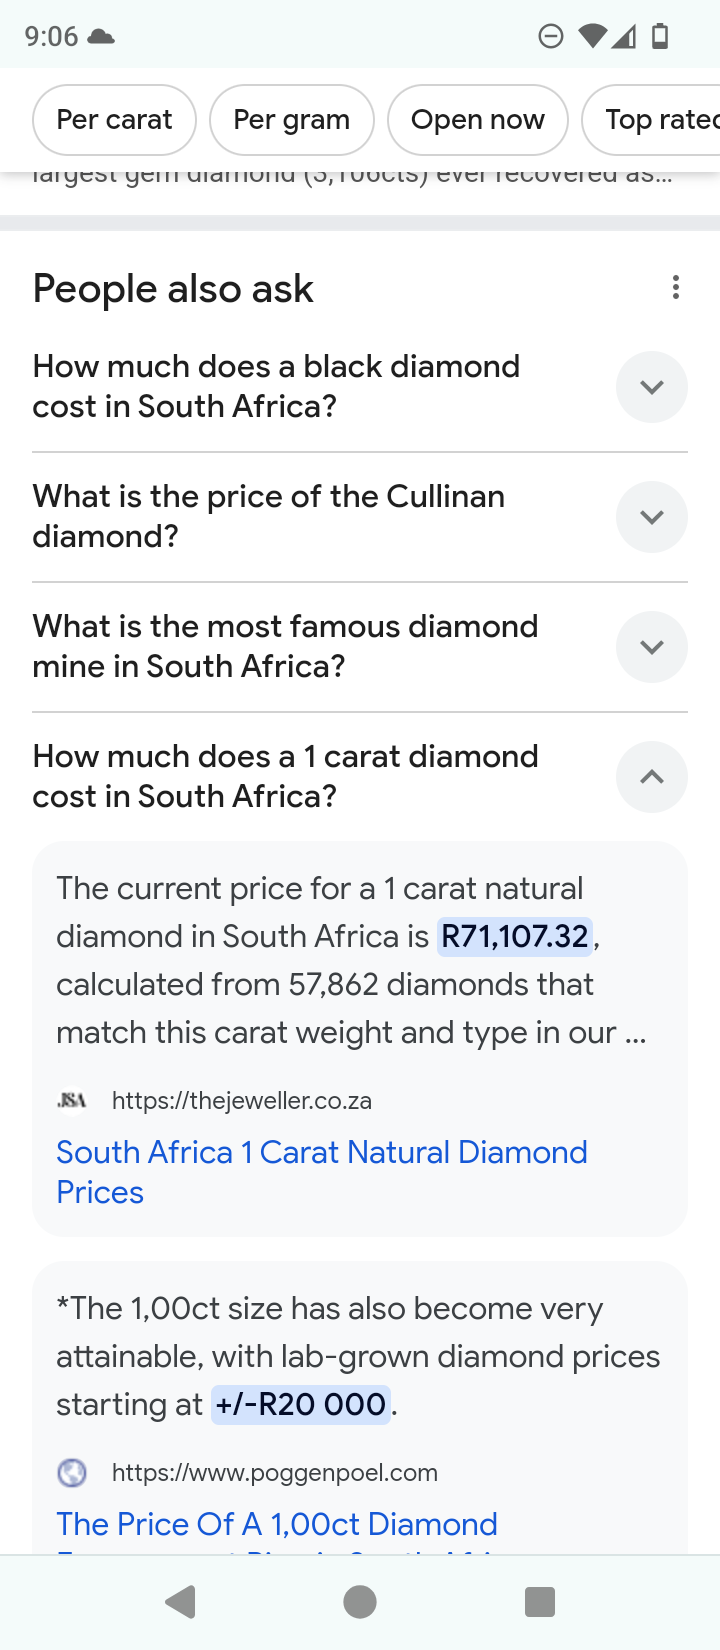The height and width of the screenshot is (1650, 720).
Task: Open People also ask three-dot menu
Action: pos(676,288)
